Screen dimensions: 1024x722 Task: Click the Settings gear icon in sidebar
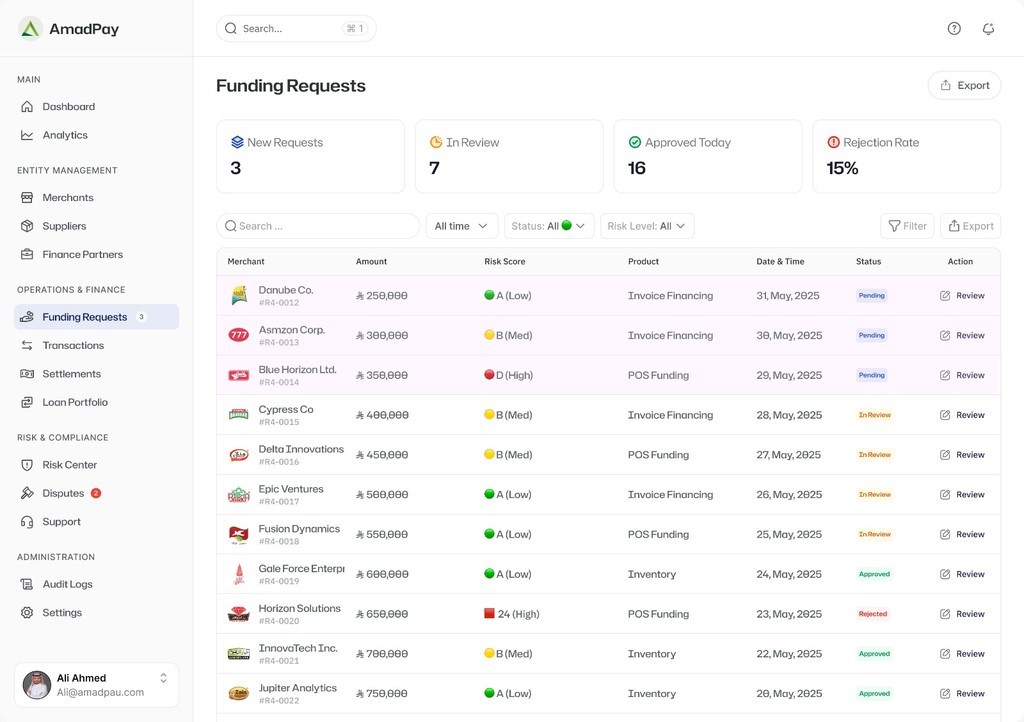tap(27, 613)
